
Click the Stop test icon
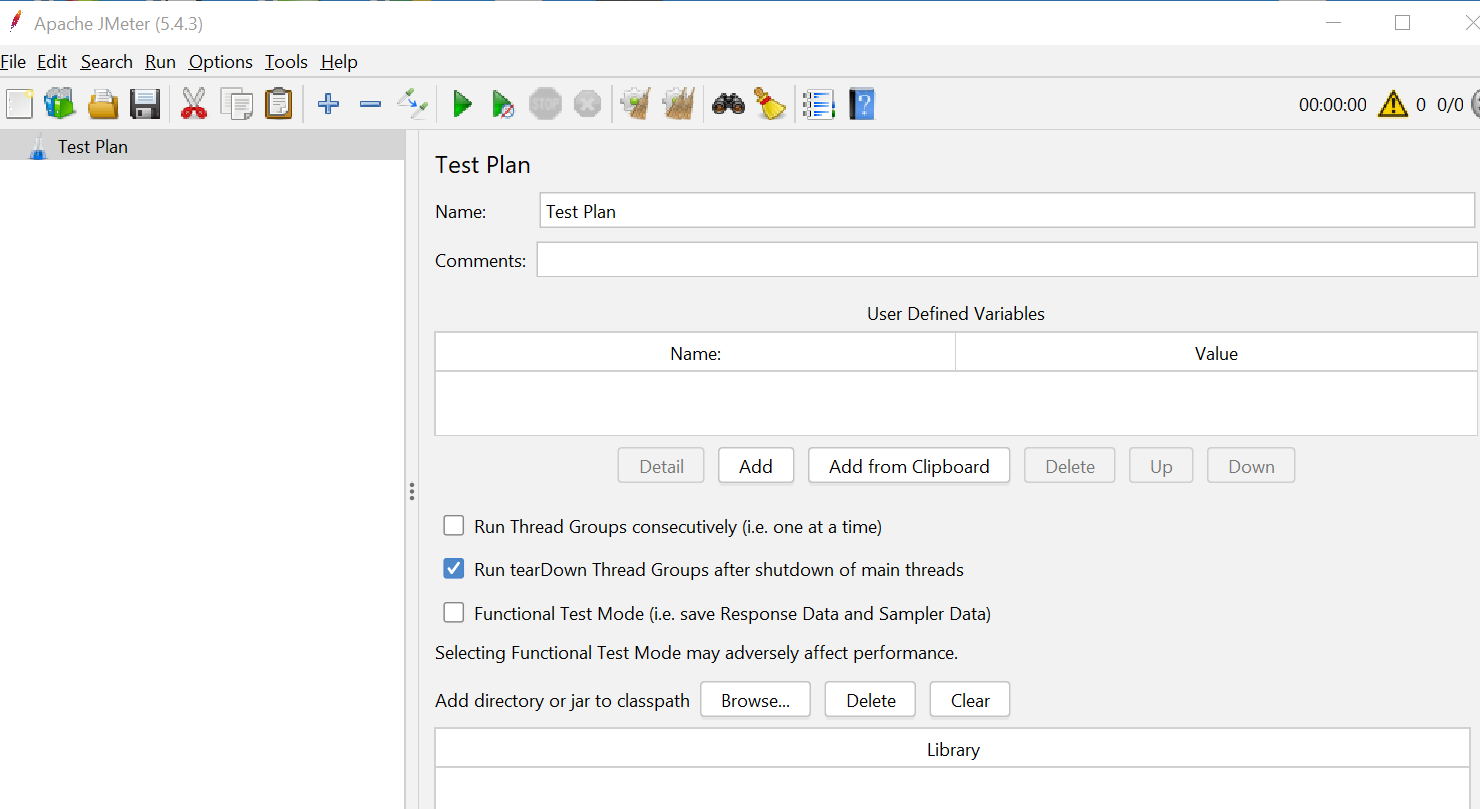pos(545,104)
